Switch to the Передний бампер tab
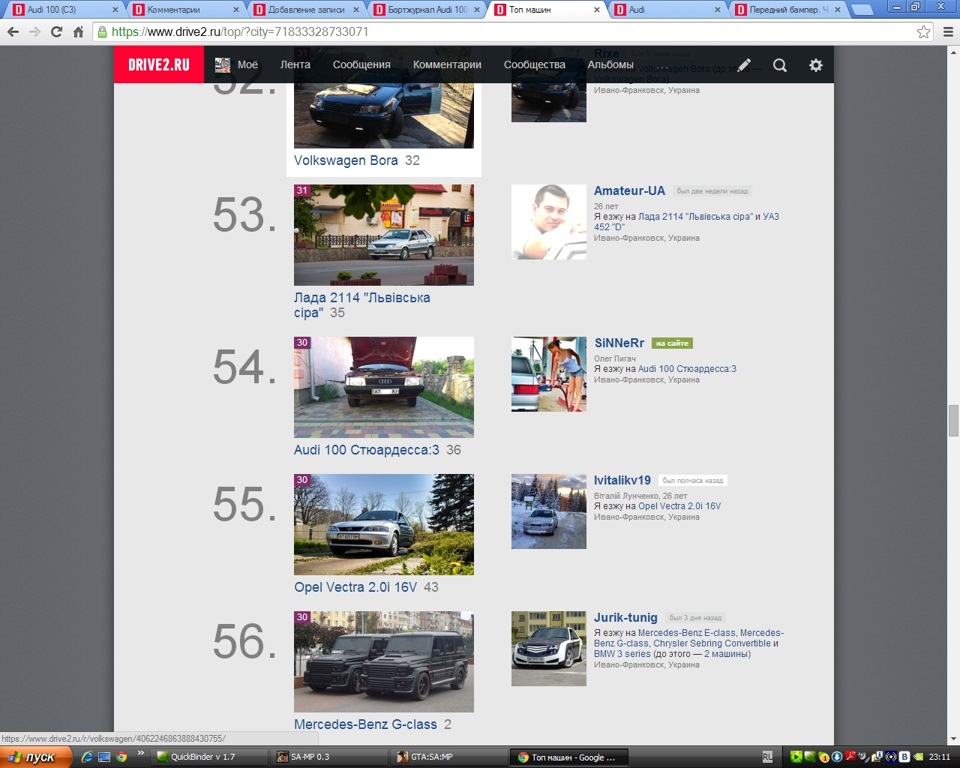Viewport: 960px width, 768px height. point(786,10)
